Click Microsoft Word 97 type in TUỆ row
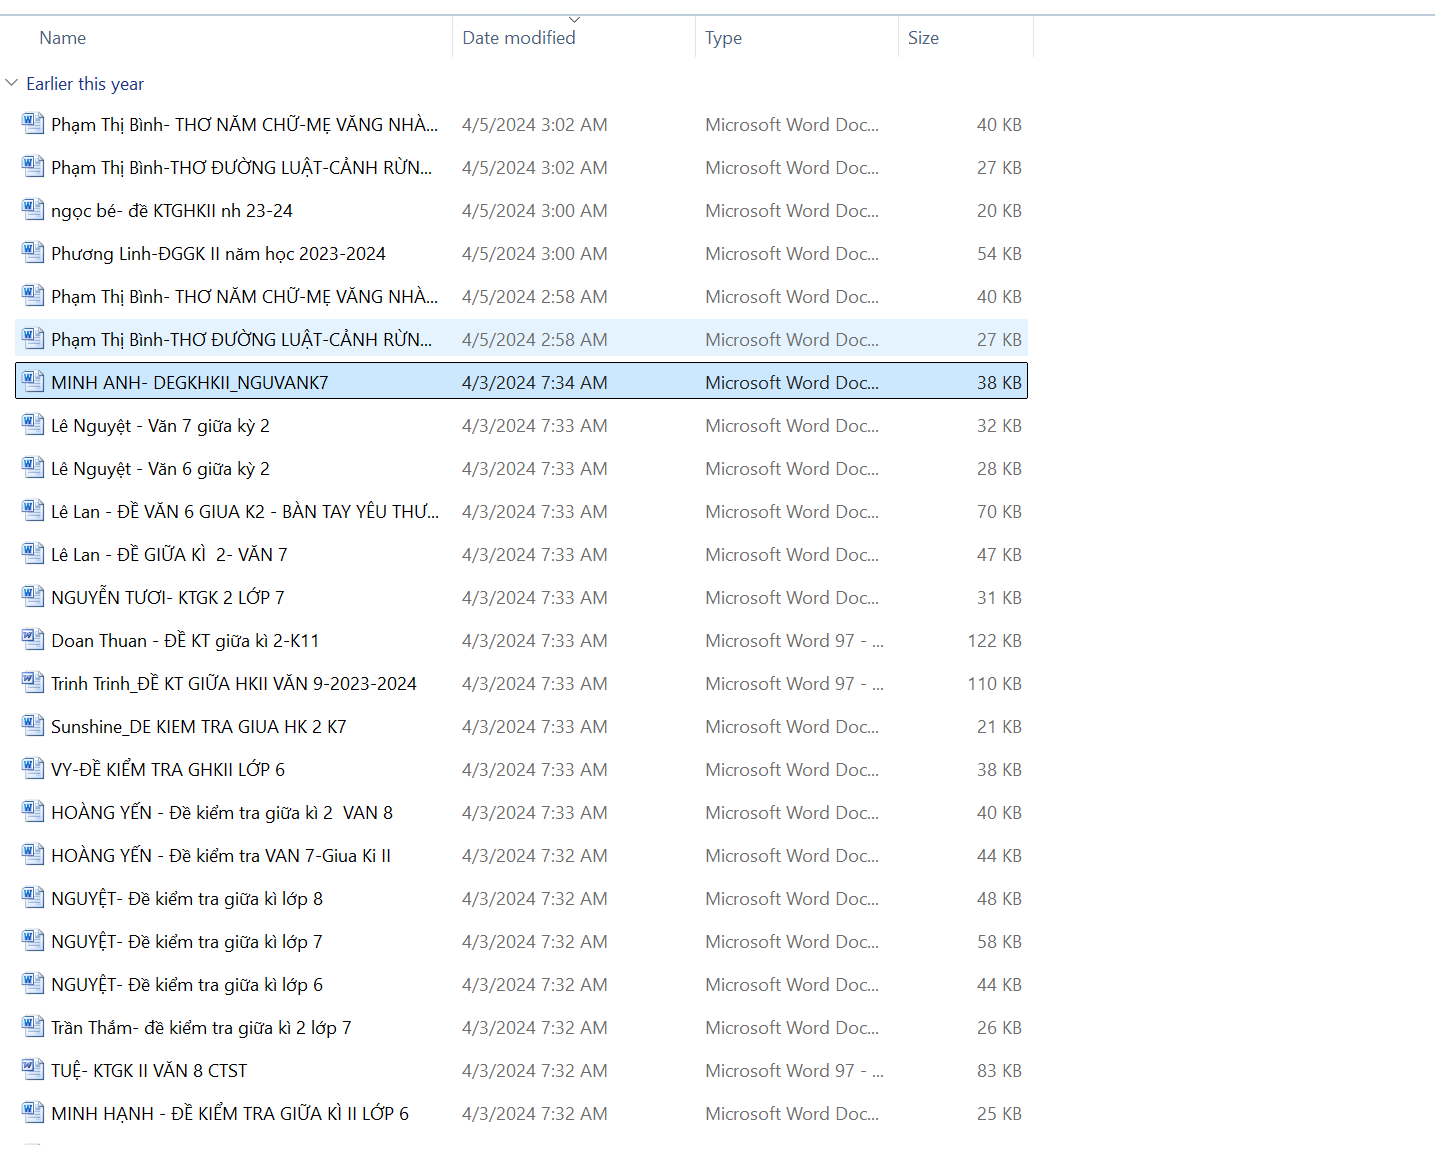This screenshot has height=1153, width=1435. pyautogui.click(x=794, y=1071)
